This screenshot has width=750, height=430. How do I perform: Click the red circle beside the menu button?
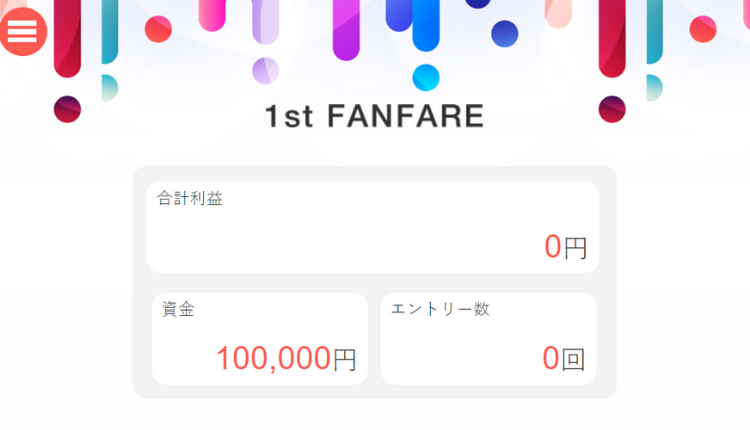click(x=158, y=29)
